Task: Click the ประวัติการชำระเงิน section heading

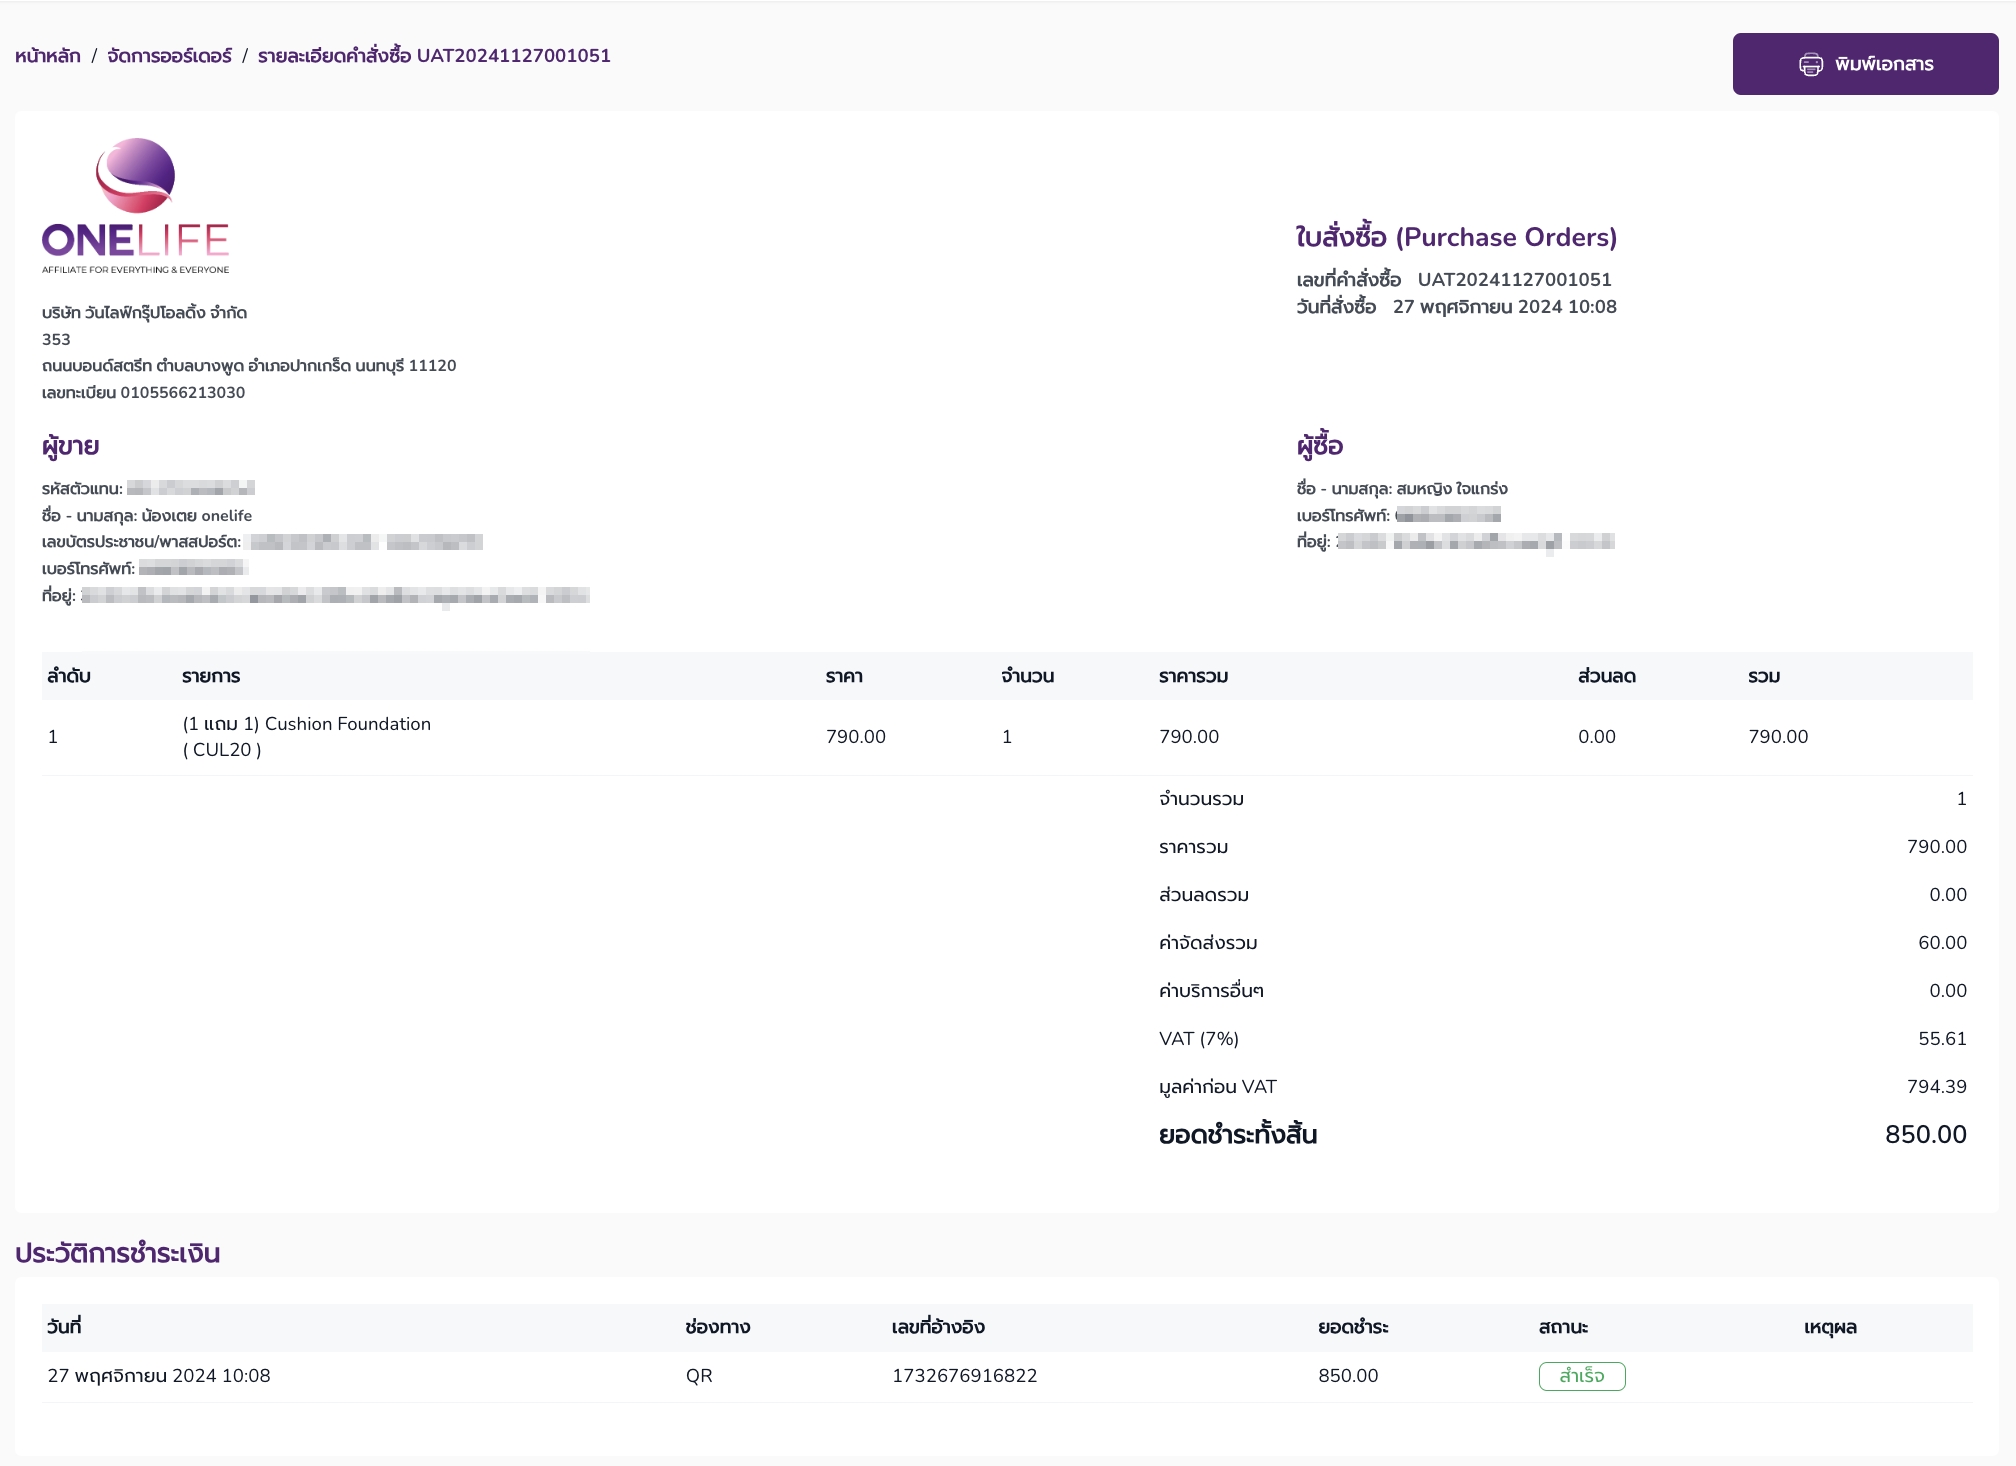Action: (x=118, y=1254)
